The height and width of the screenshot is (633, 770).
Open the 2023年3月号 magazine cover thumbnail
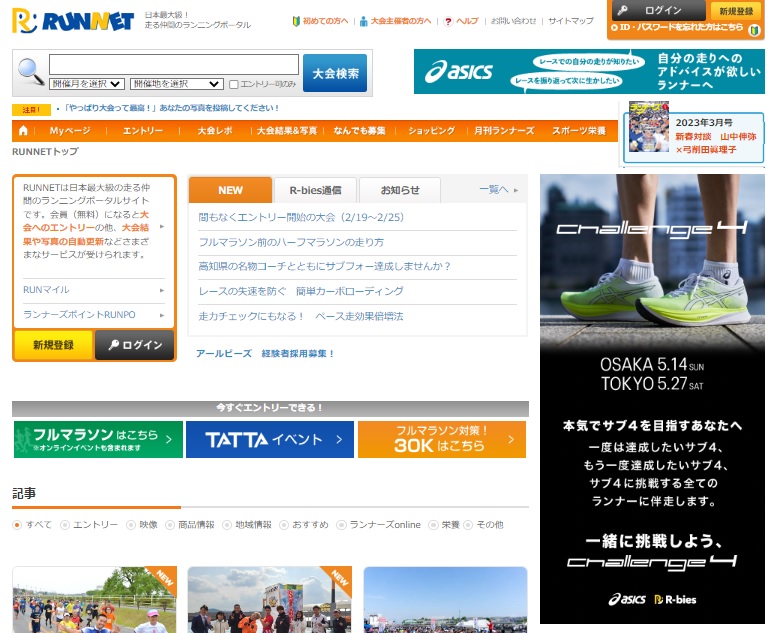pyautogui.click(x=649, y=127)
